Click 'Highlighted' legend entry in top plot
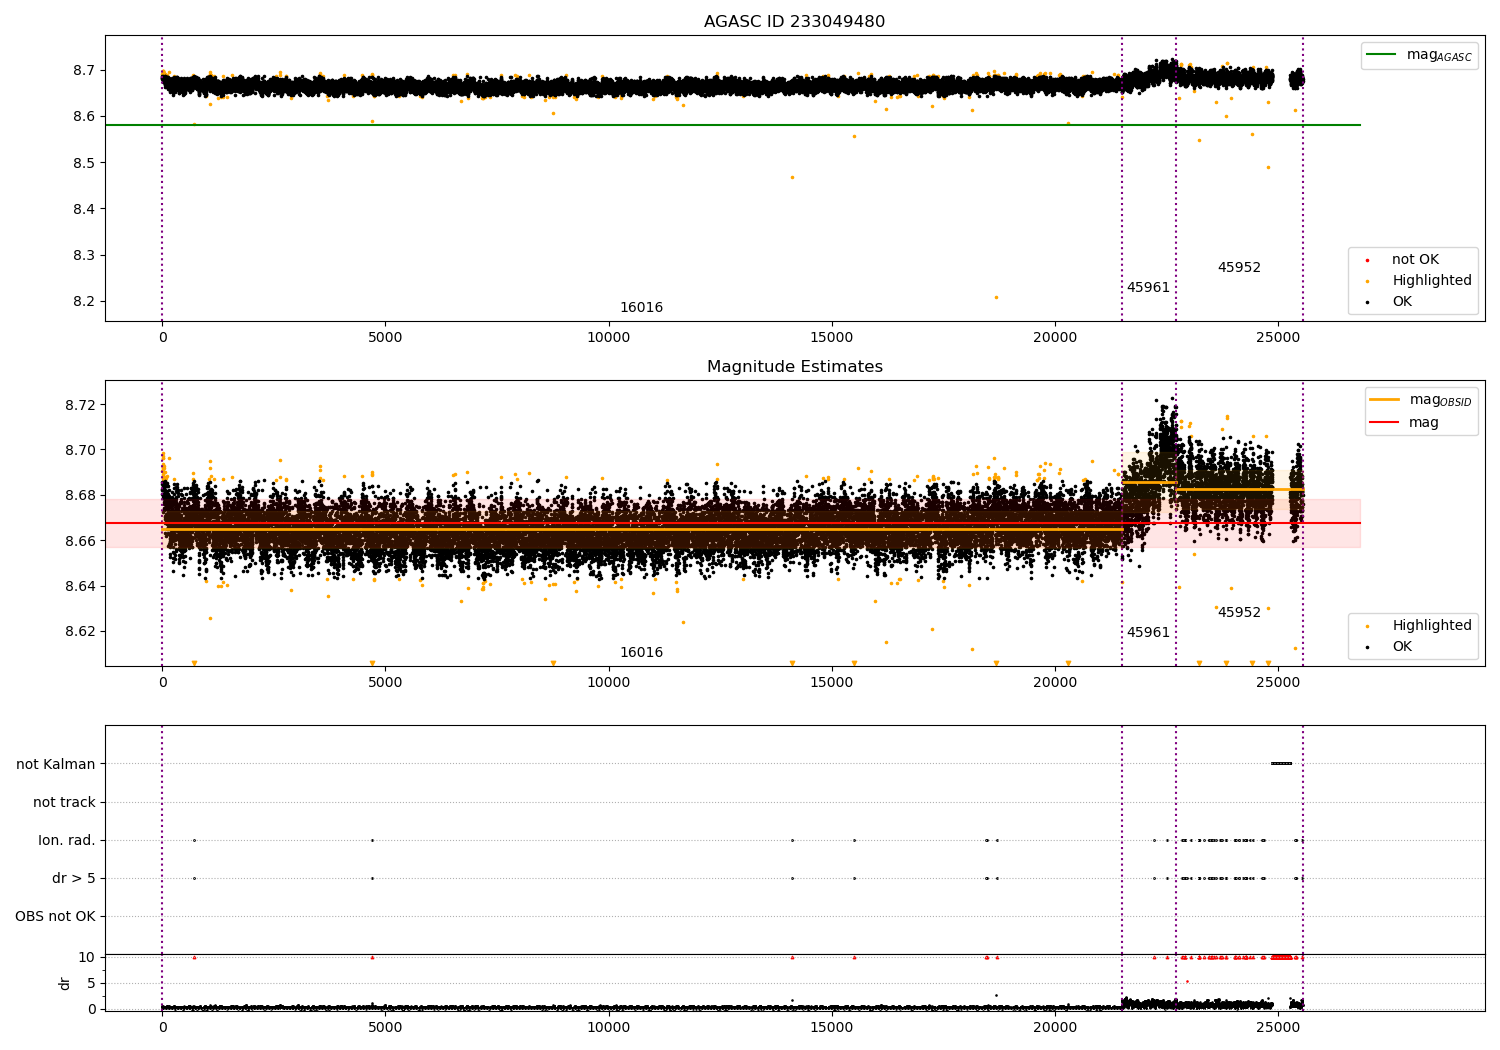Viewport: 1500px width, 1050px height. pos(1419,281)
